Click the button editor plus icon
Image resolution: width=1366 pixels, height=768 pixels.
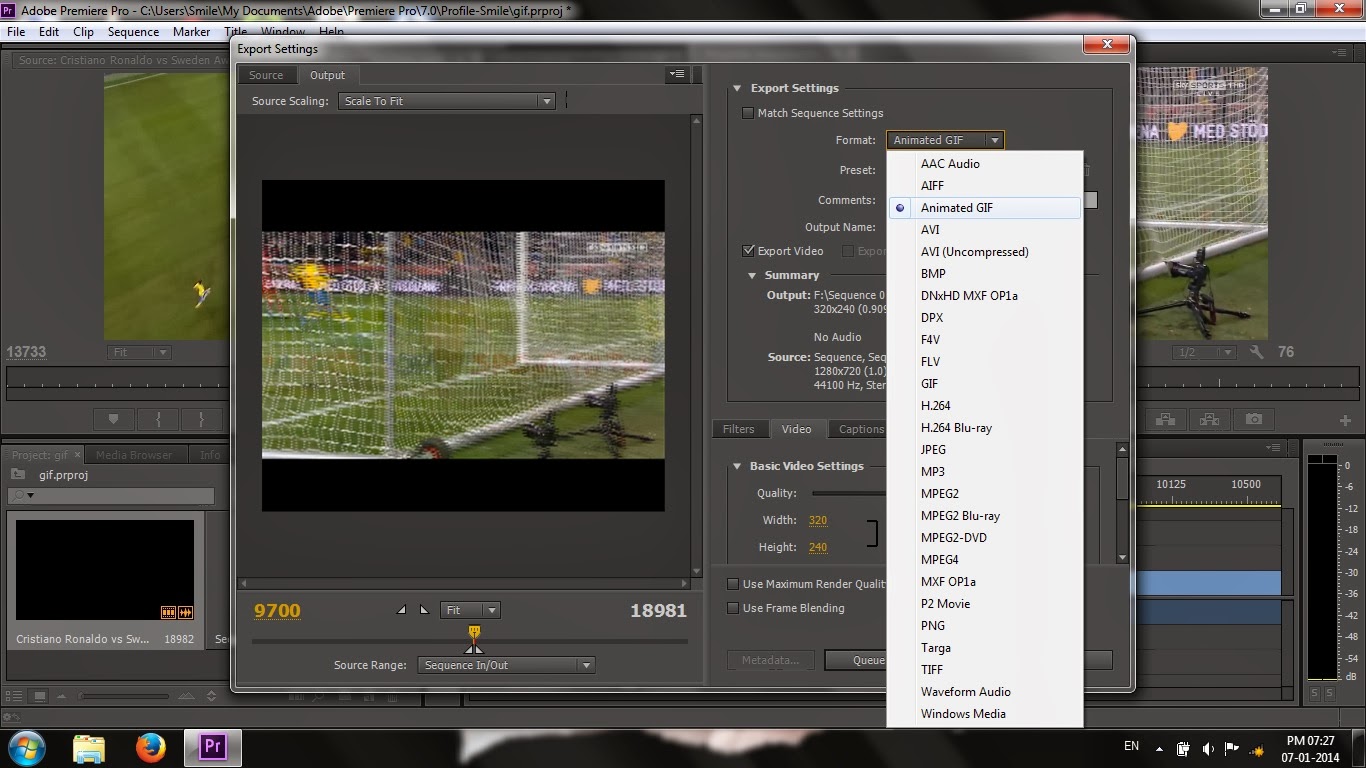[x=1345, y=420]
